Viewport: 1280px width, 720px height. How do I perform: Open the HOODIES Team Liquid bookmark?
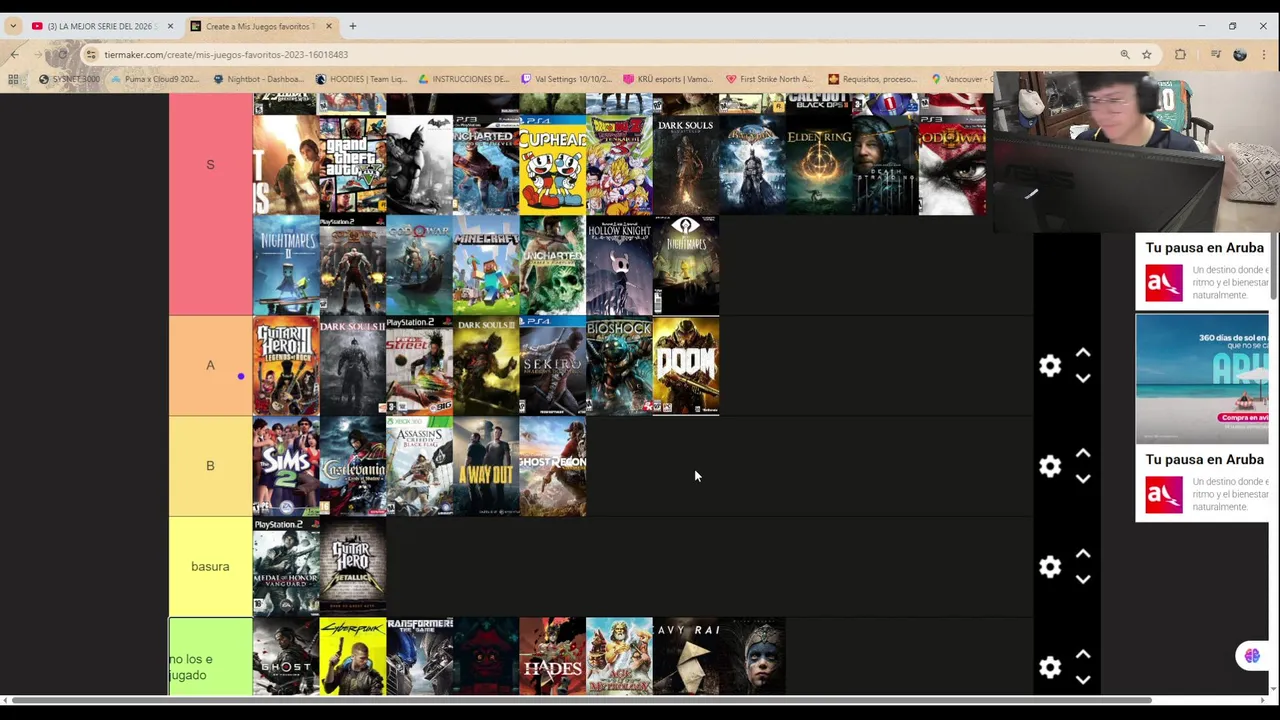(360, 79)
